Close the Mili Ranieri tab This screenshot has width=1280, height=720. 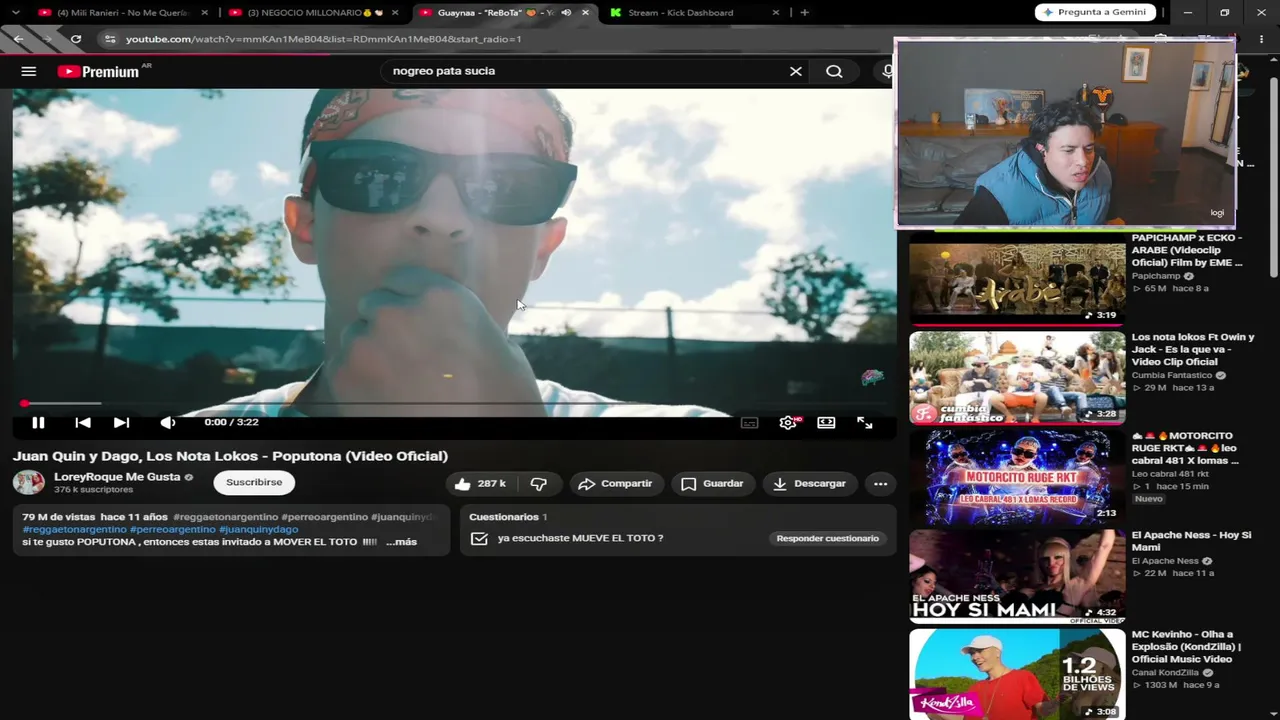[205, 13]
